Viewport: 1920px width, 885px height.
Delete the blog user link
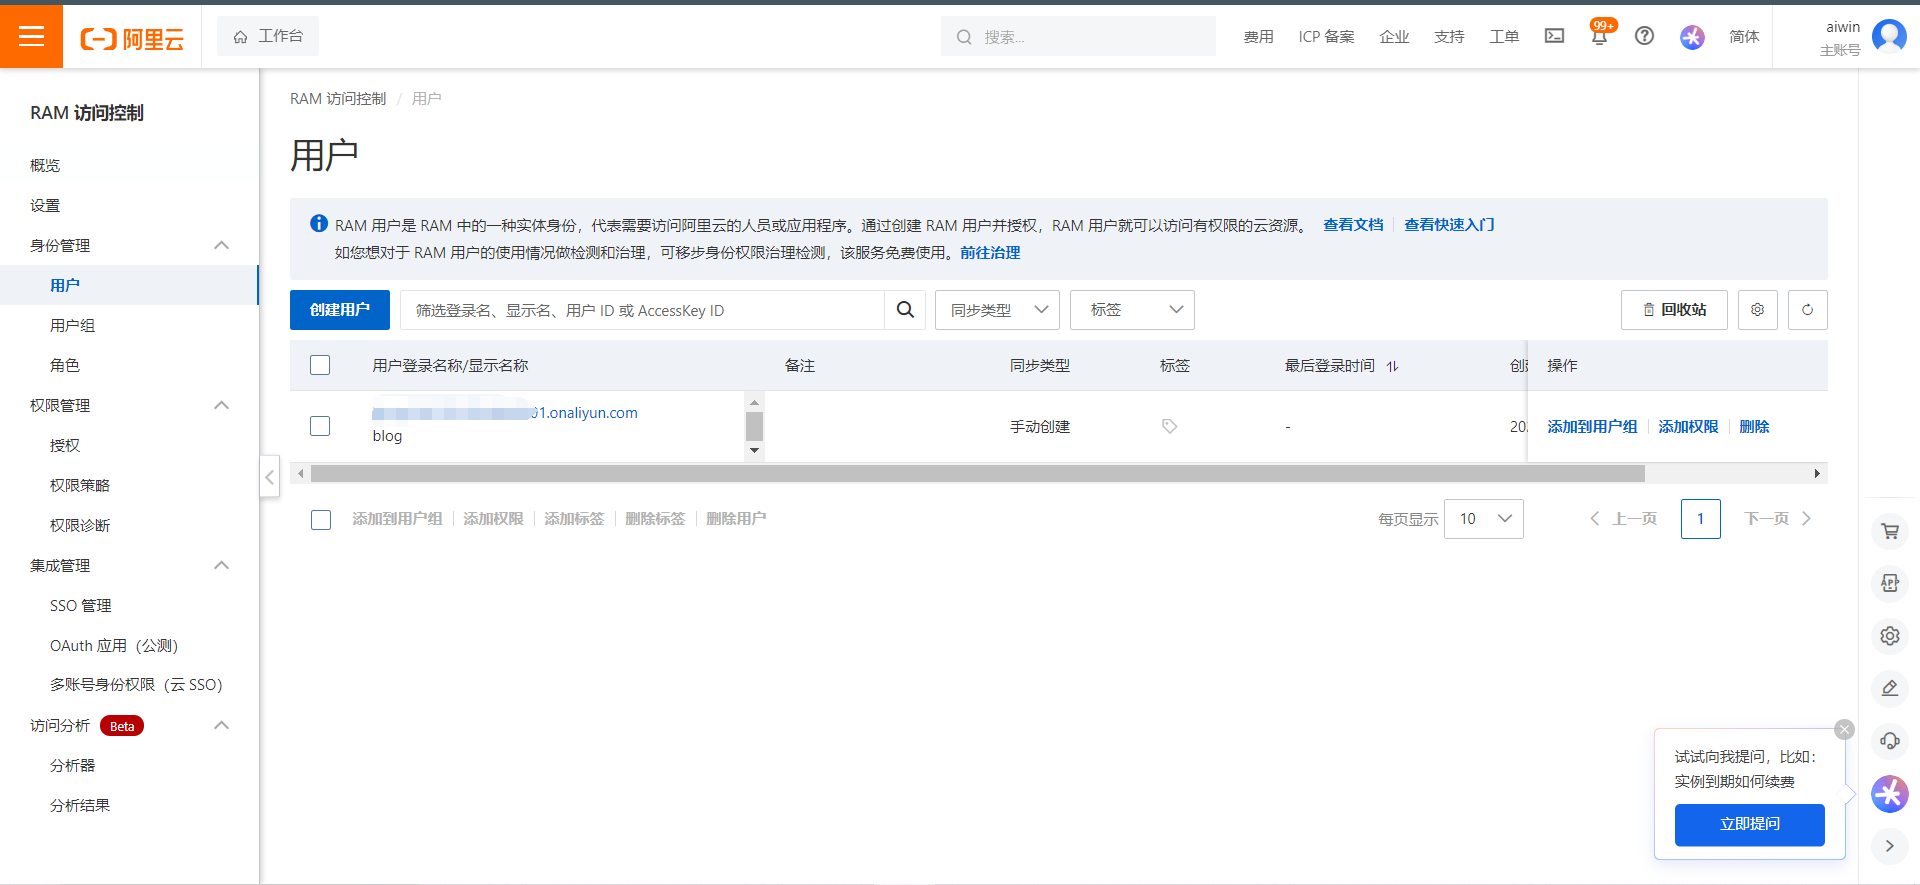tap(1754, 426)
